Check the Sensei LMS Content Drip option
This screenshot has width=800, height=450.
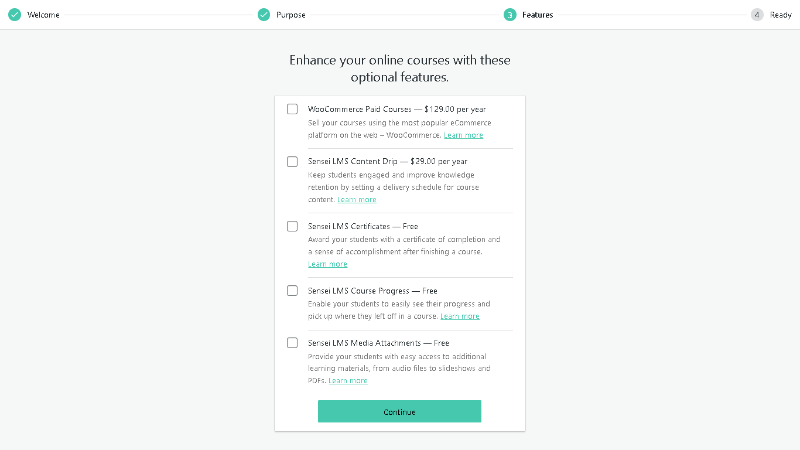(292, 162)
